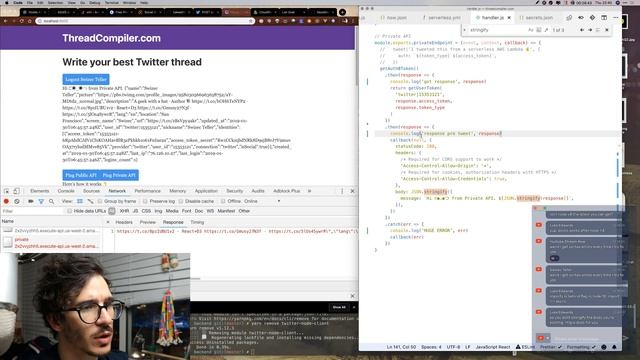
Task: Clear the network log
Action: [17, 201]
